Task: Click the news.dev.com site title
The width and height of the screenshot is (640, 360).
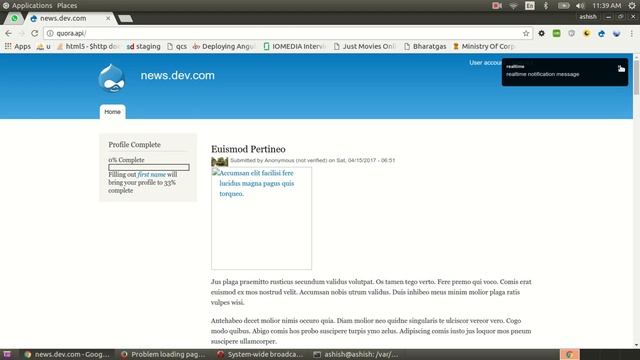Action: coord(178,76)
